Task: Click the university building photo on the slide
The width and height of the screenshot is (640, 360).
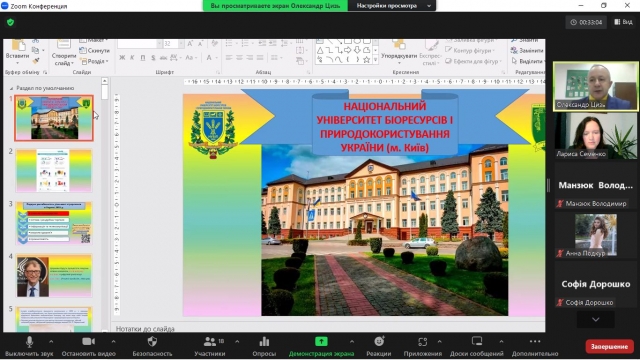Action: [384, 230]
